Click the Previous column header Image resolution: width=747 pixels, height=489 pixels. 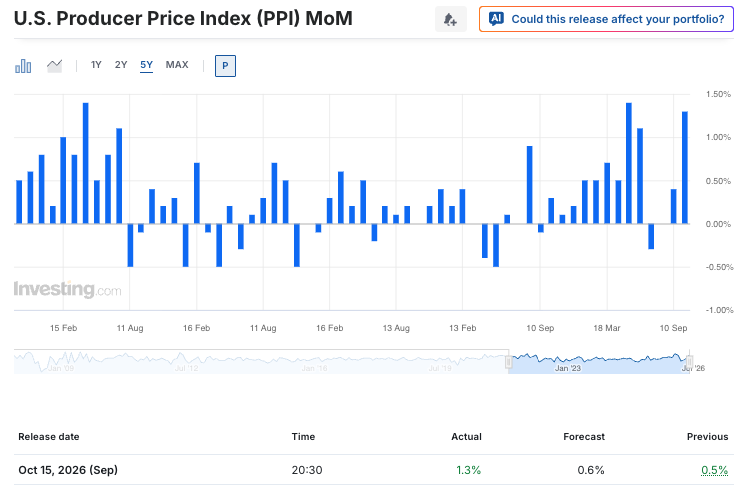(707, 437)
